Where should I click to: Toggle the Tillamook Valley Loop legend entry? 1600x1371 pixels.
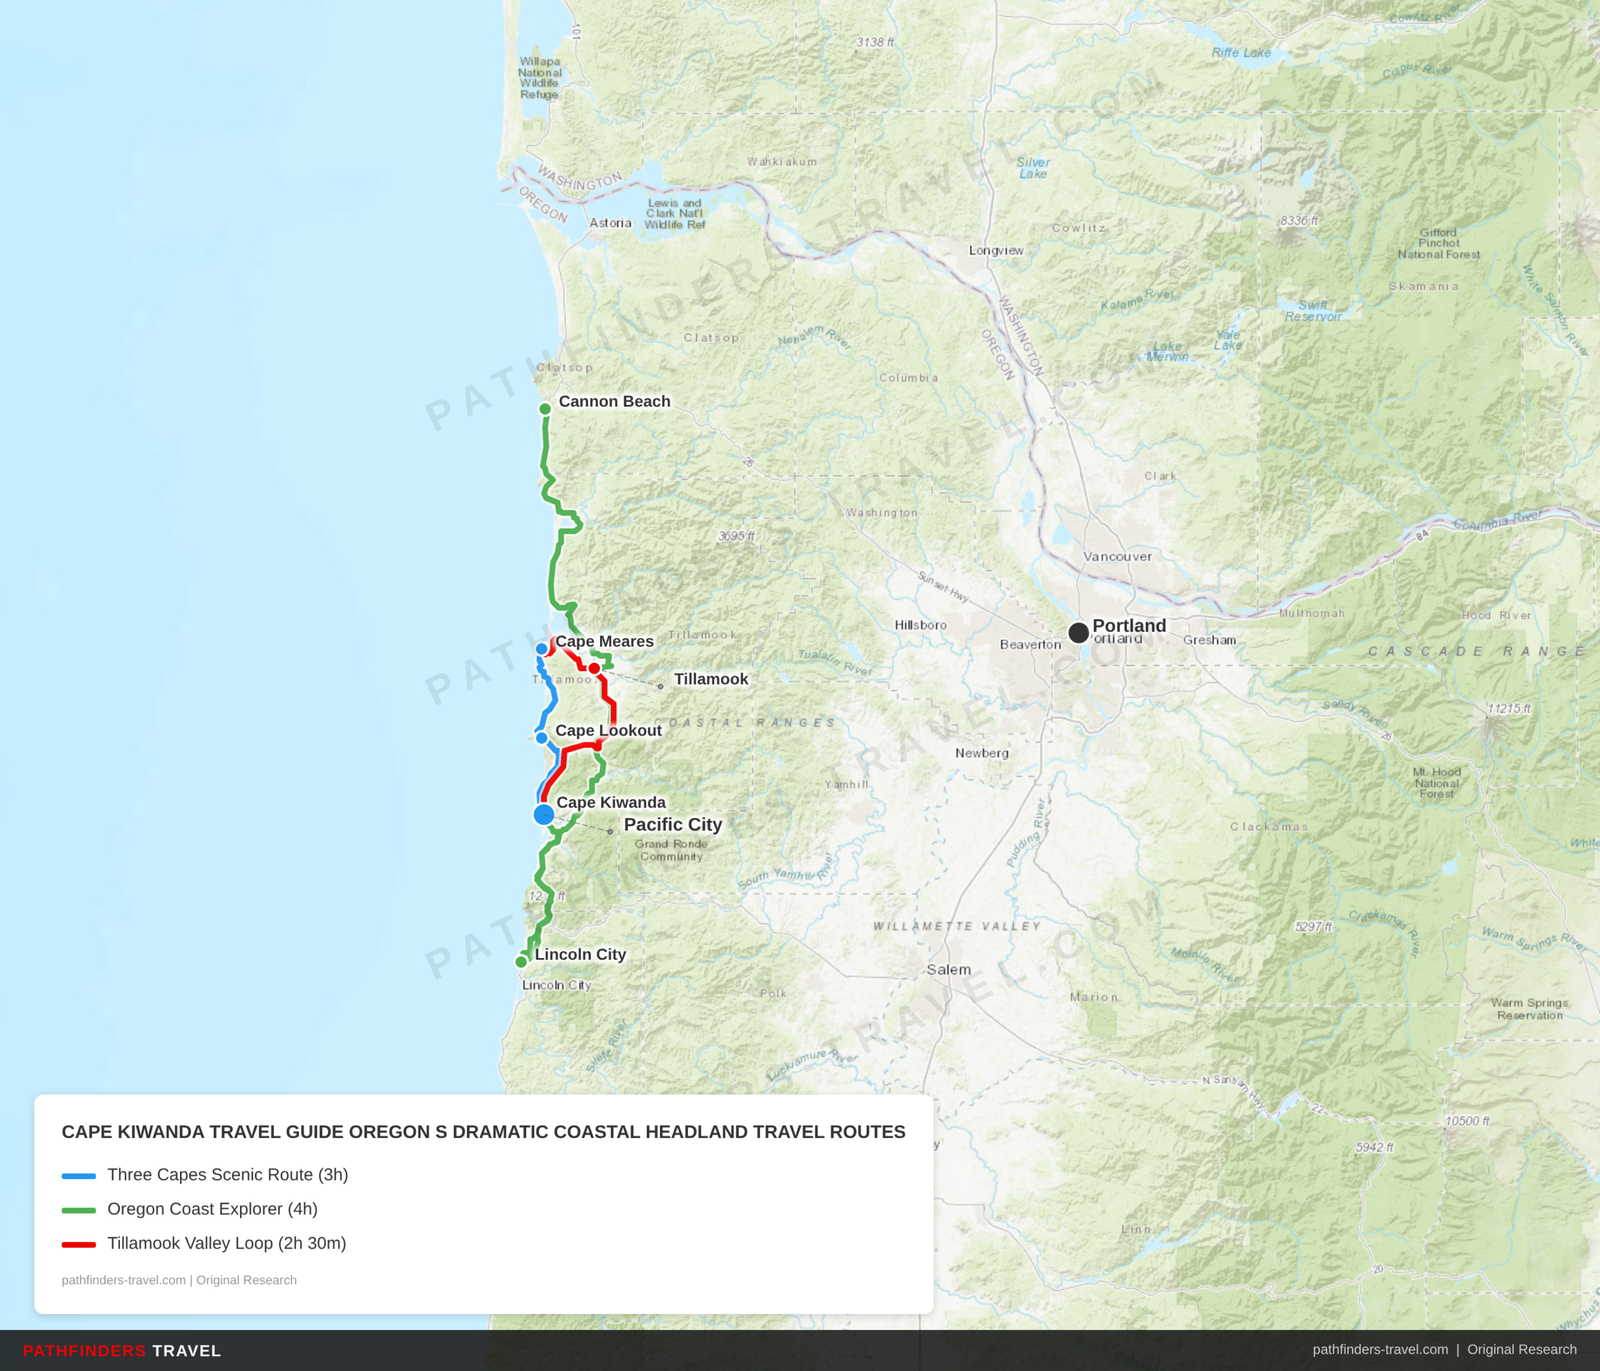226,1243
